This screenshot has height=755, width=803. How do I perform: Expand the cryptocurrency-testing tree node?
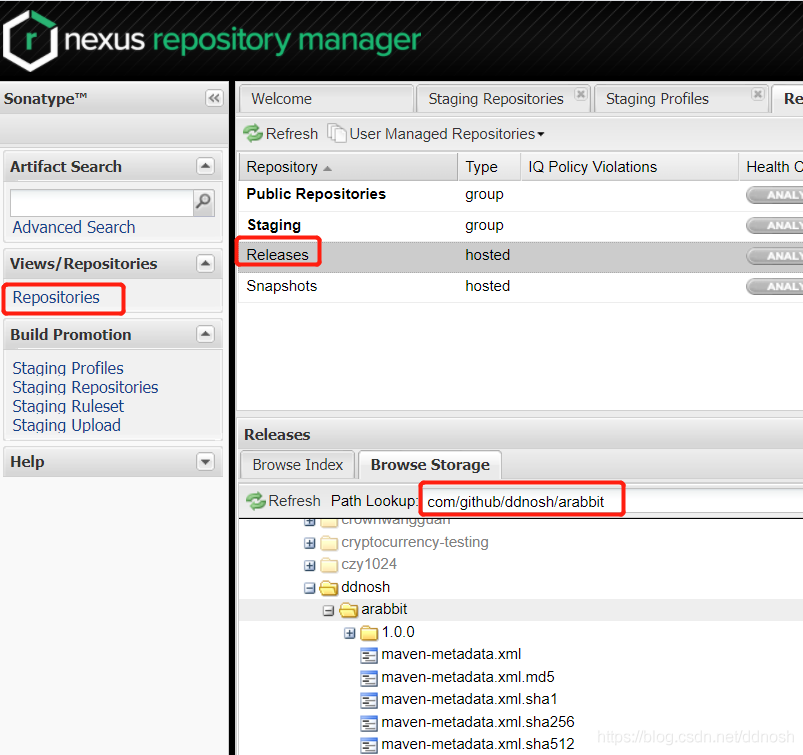pos(309,543)
